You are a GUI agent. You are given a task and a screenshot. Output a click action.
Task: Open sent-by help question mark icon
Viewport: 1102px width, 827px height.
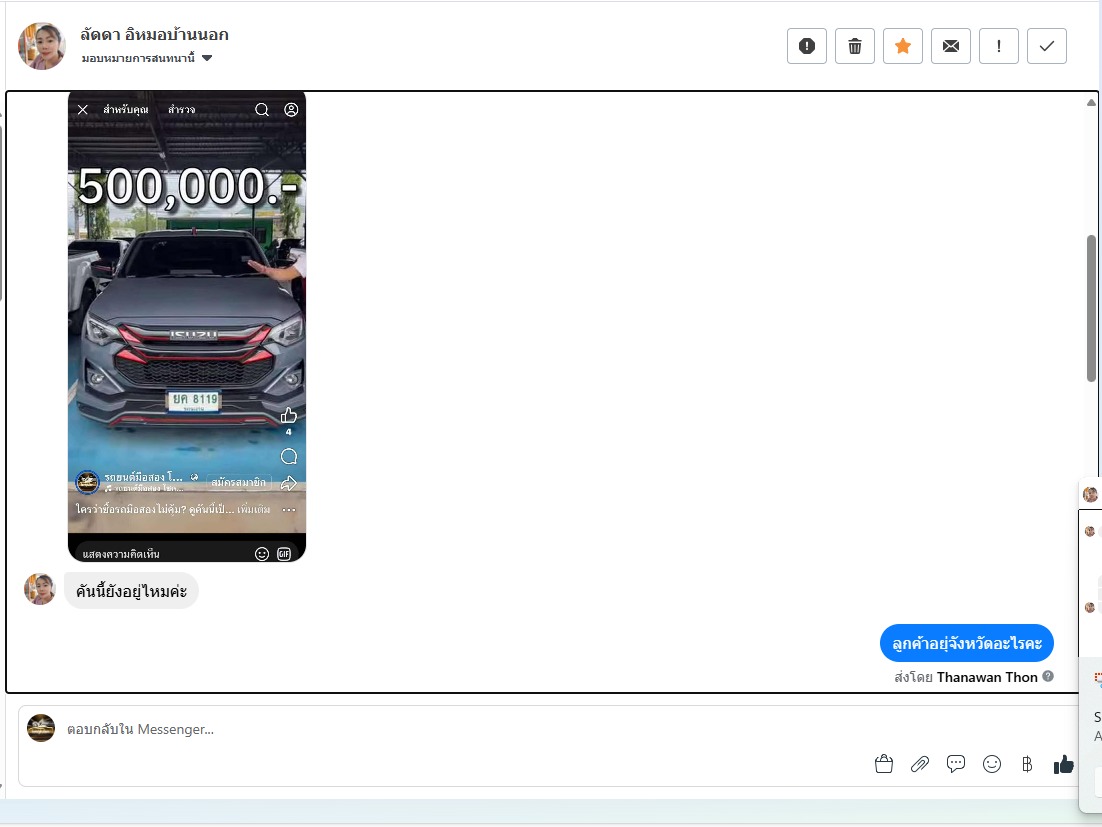[x=1048, y=676]
